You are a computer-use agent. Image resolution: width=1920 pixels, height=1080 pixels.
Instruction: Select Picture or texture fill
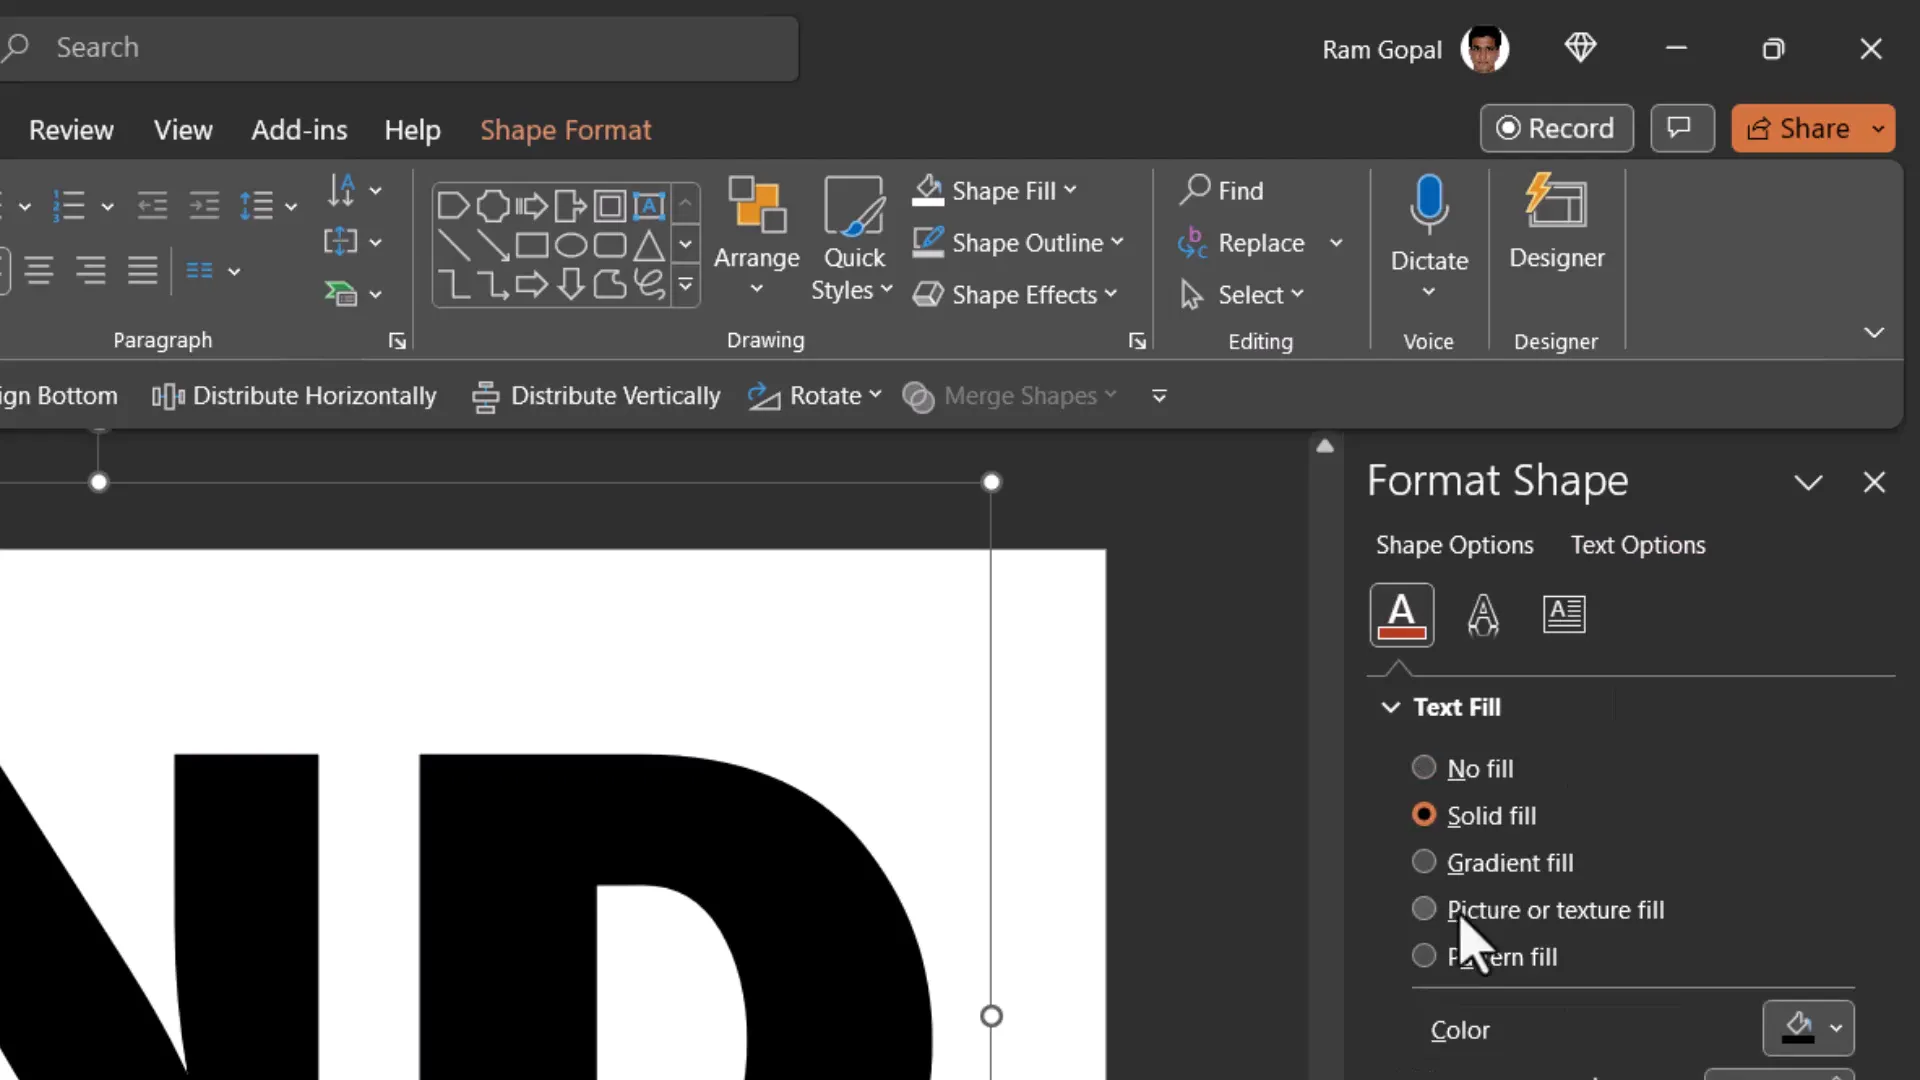pos(1423,909)
